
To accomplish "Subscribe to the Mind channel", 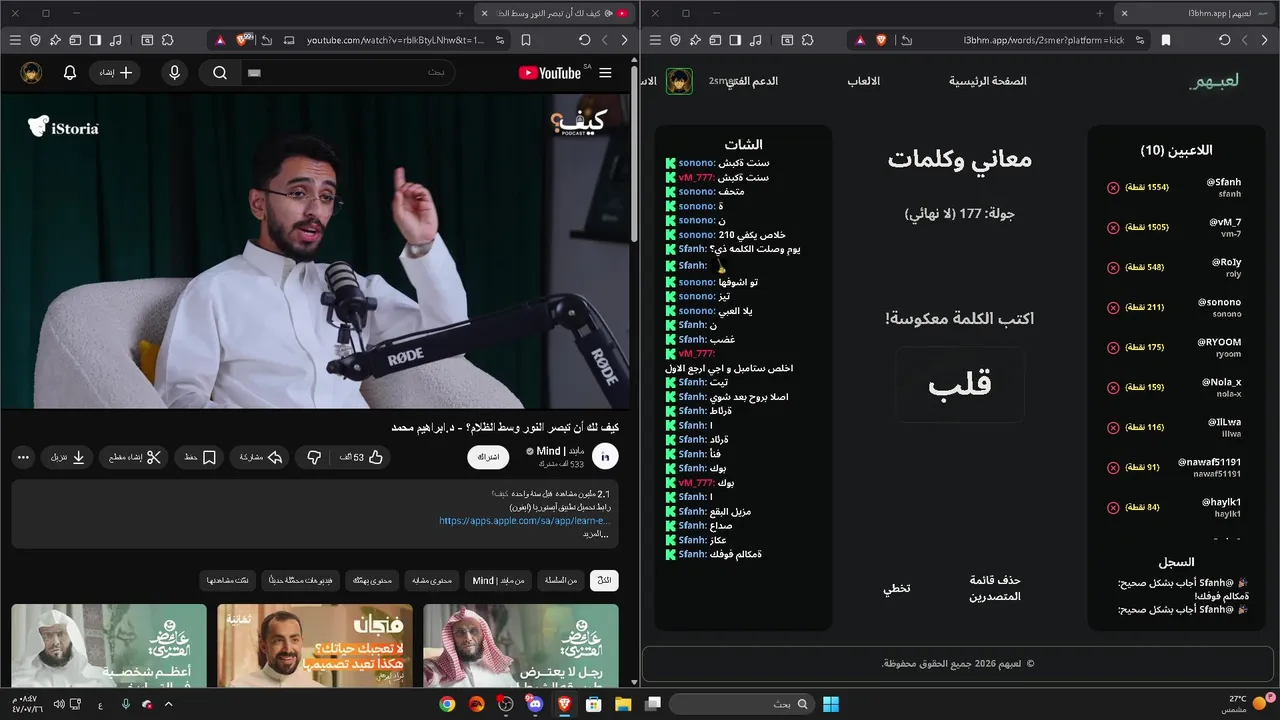I will tap(488, 457).
